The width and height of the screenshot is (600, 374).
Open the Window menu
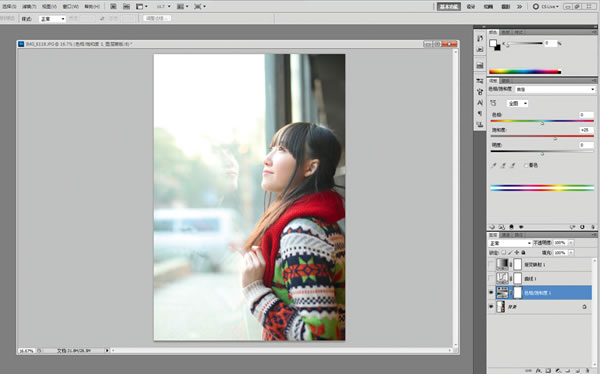coord(70,7)
